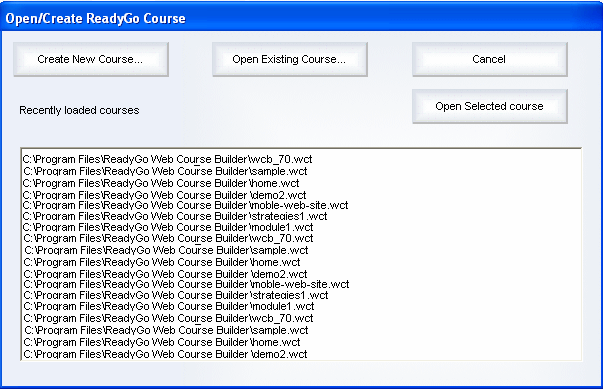The width and height of the screenshot is (603, 389).
Task: Select the first module1.wct entry
Action: pyautogui.click(x=168, y=227)
